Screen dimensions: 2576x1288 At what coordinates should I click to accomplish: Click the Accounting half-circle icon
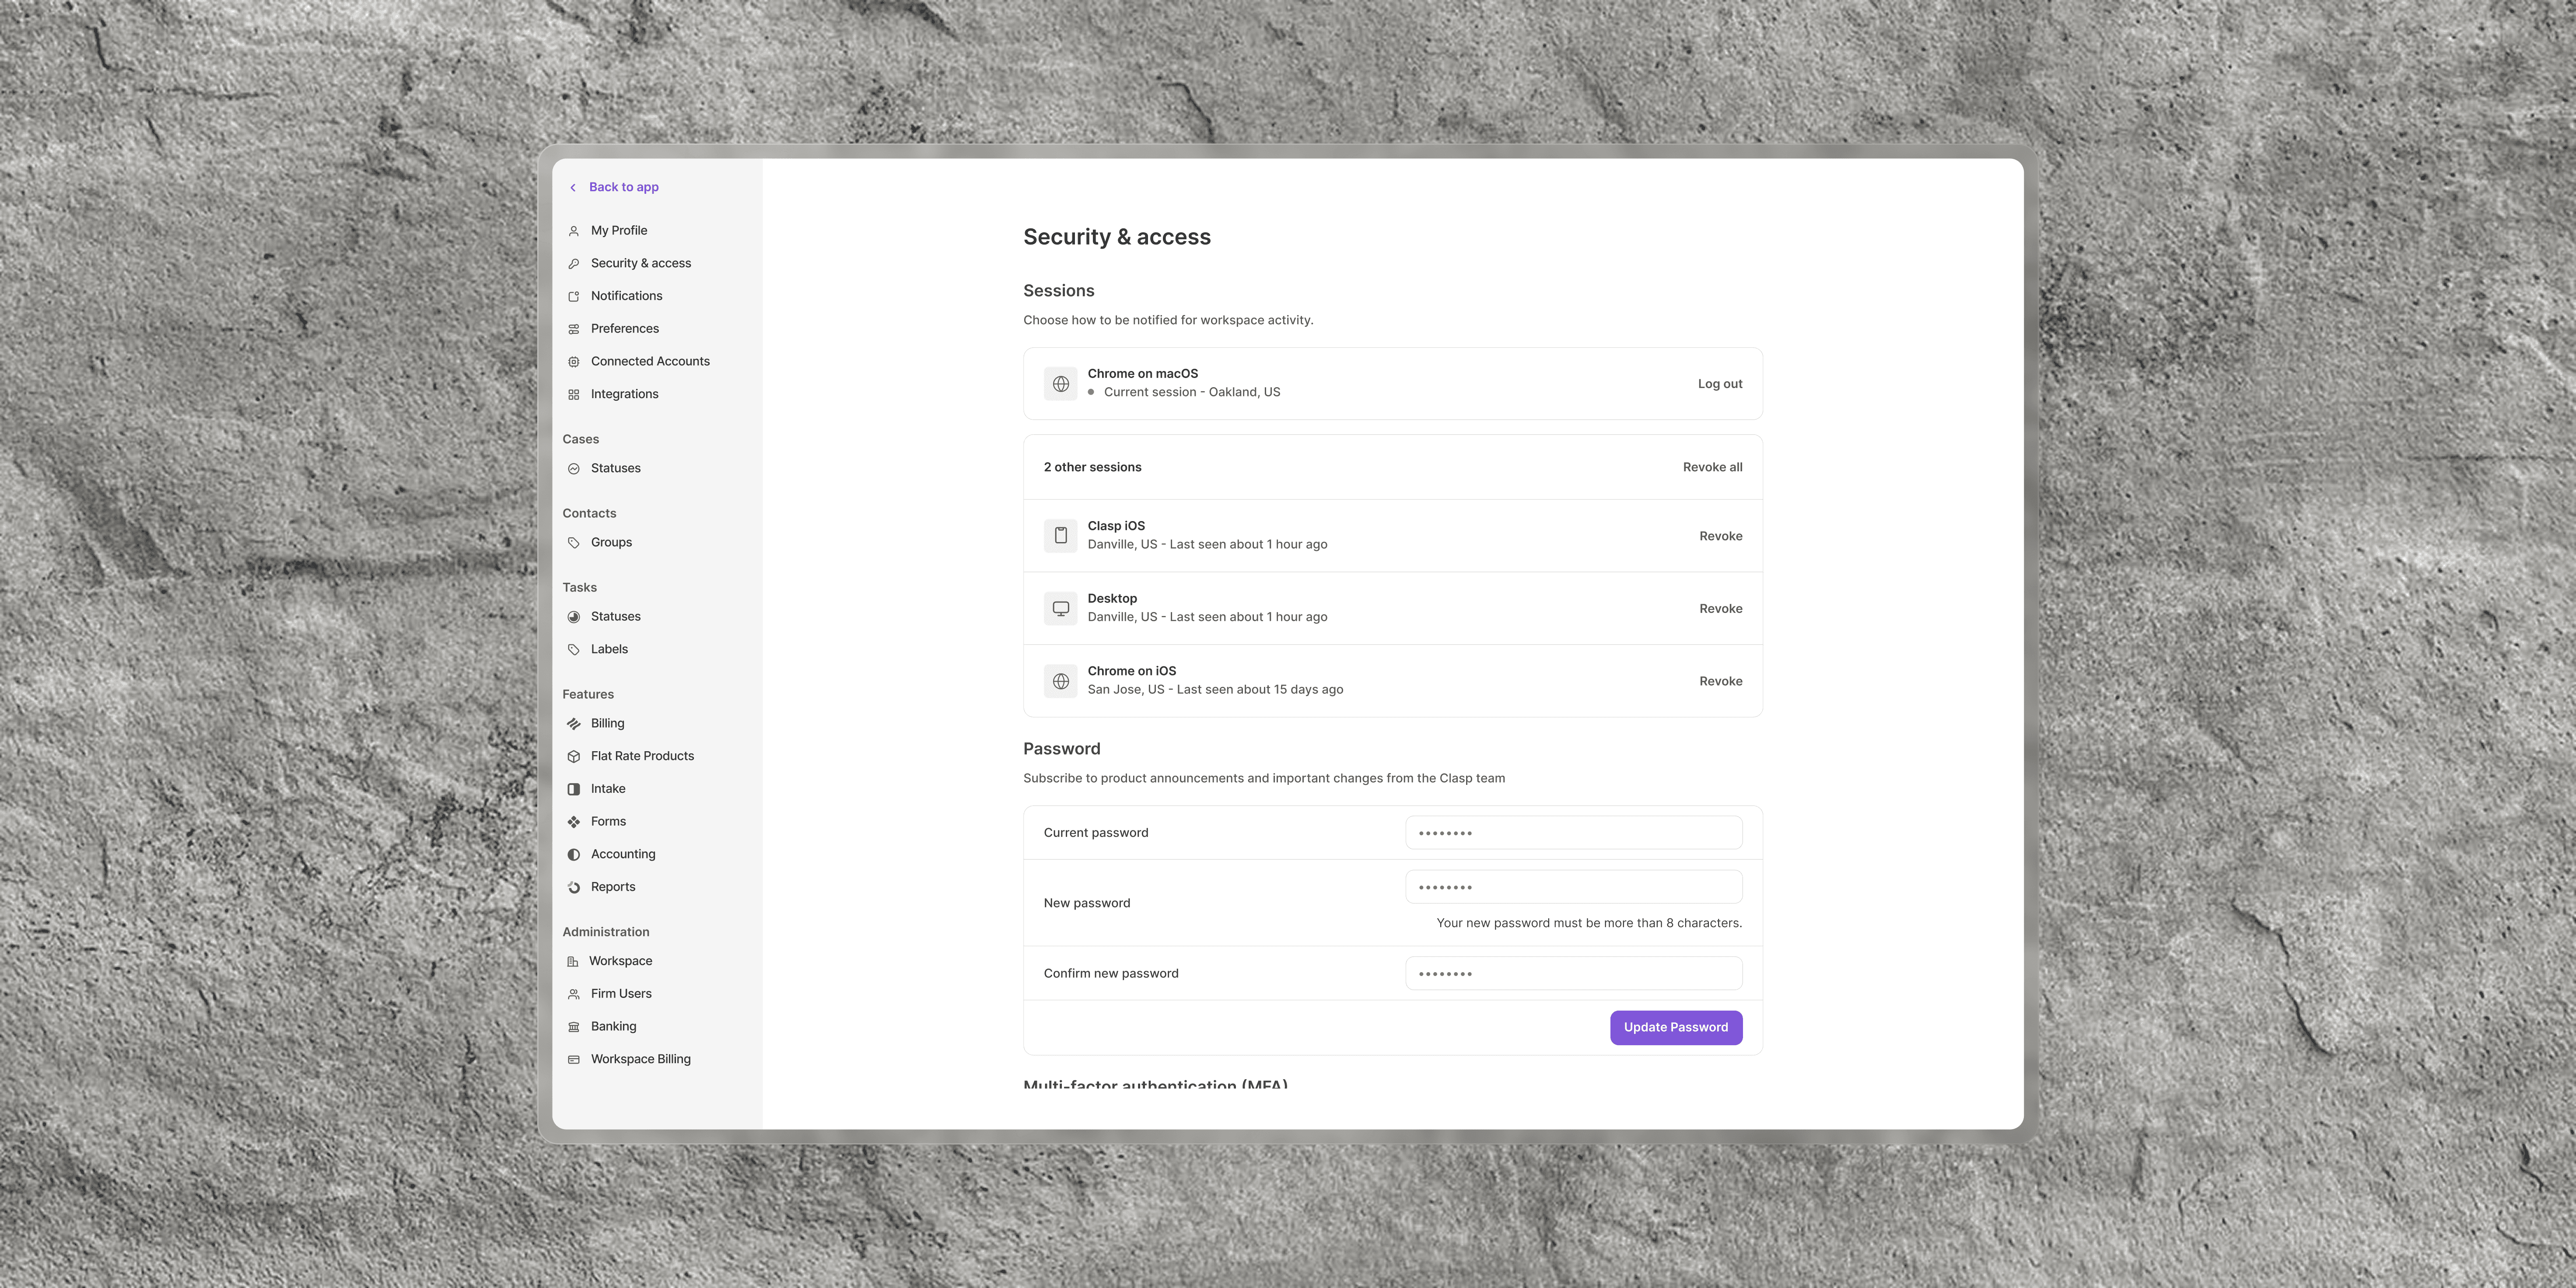(x=574, y=855)
